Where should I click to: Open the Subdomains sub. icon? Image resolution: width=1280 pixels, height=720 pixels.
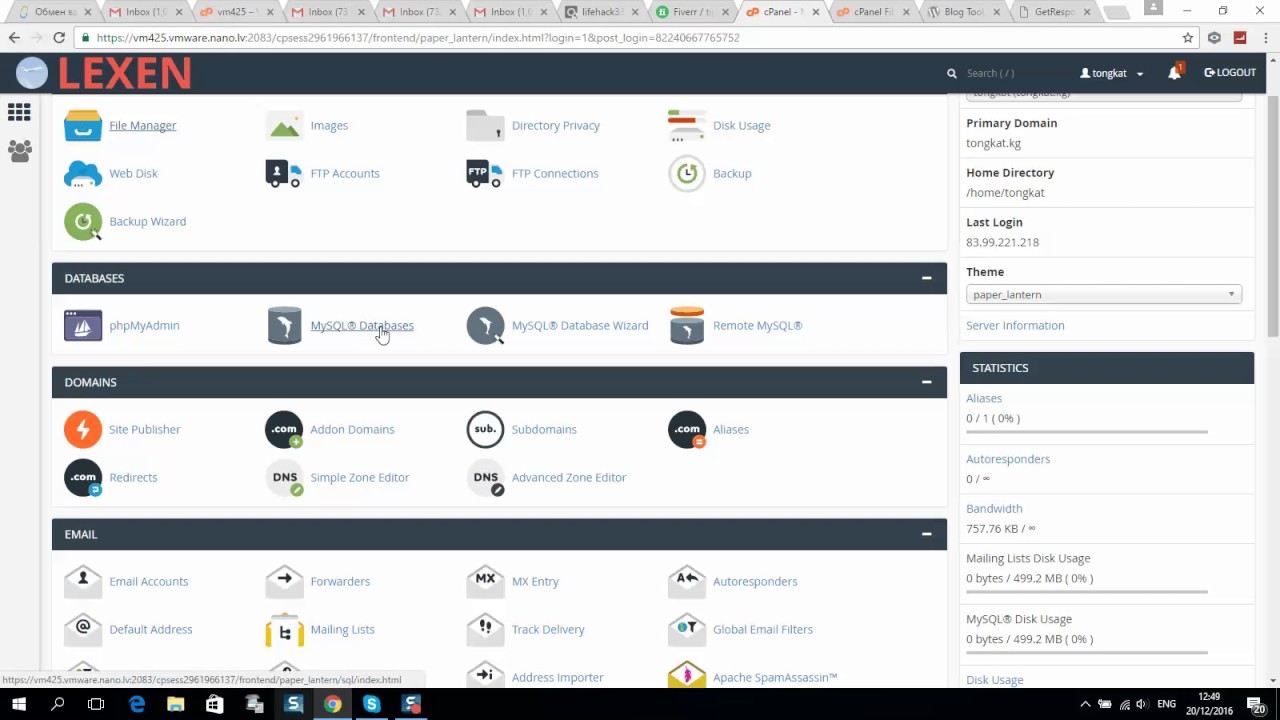click(485, 429)
